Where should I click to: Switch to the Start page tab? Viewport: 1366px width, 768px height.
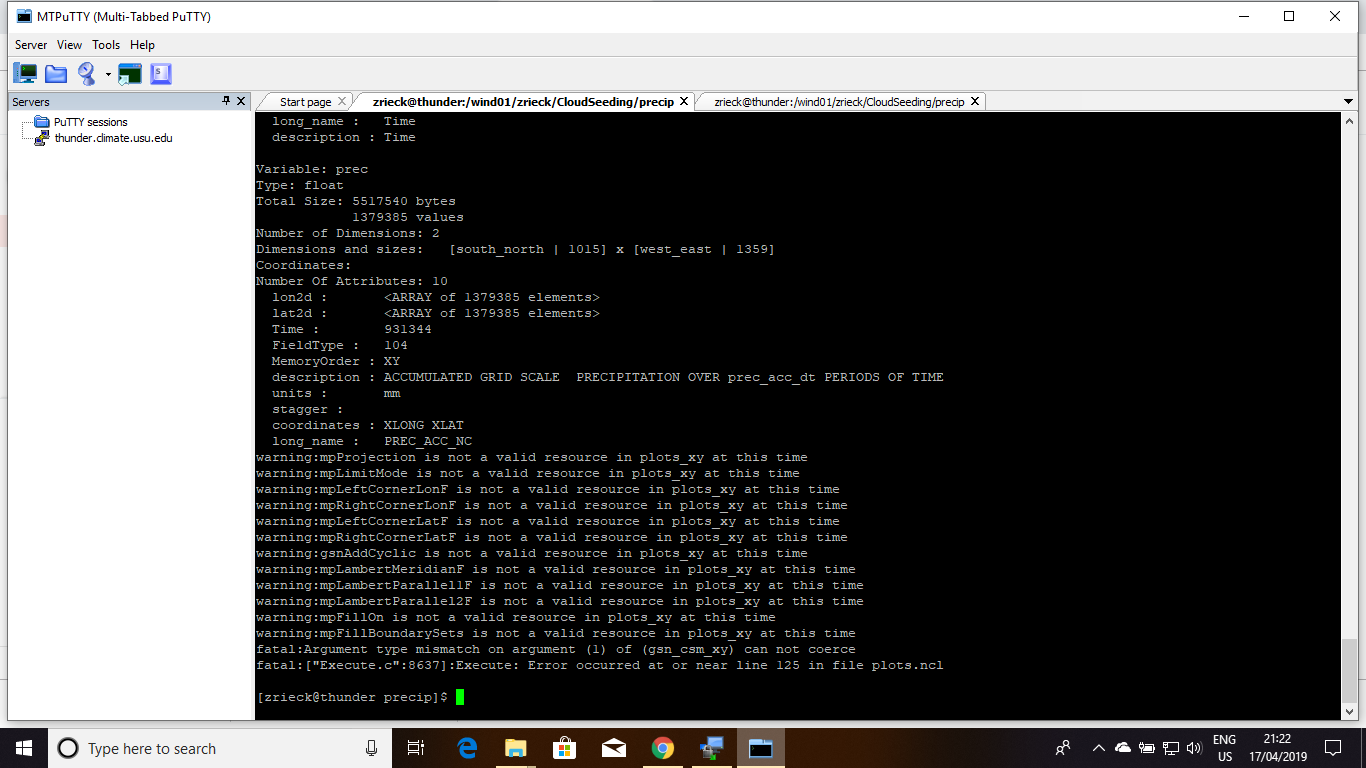(x=305, y=102)
